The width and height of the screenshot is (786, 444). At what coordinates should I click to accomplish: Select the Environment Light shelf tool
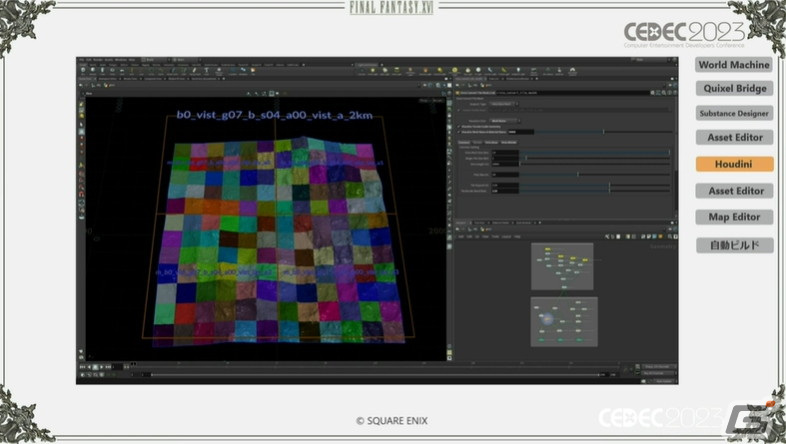tap(455, 71)
